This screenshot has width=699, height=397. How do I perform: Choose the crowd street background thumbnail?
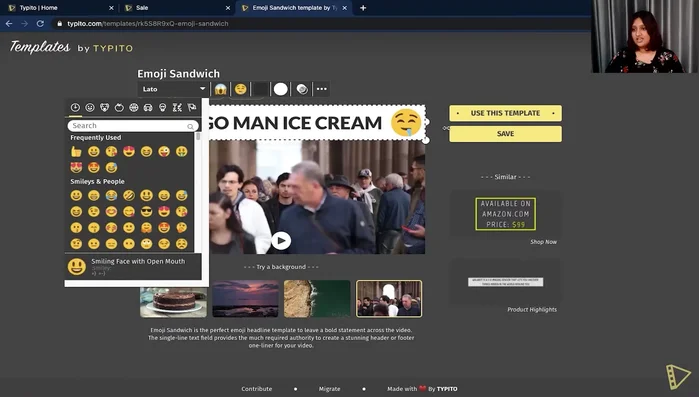click(389, 299)
